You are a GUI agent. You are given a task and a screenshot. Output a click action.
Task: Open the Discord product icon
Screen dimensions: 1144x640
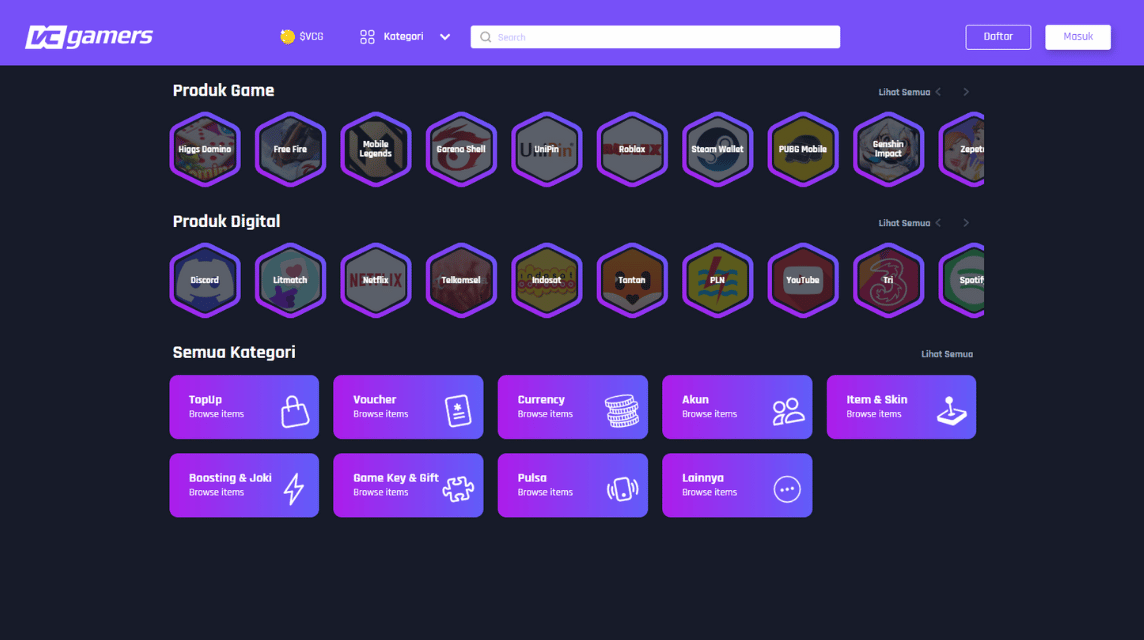(x=205, y=280)
